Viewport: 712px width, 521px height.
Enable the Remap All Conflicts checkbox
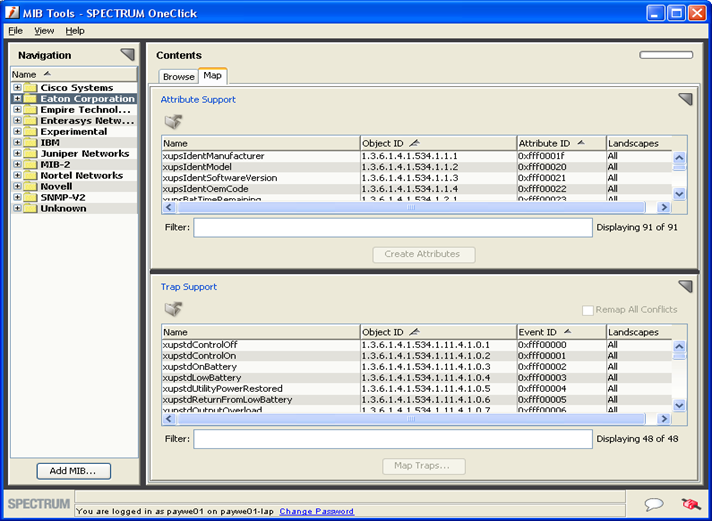coord(588,310)
